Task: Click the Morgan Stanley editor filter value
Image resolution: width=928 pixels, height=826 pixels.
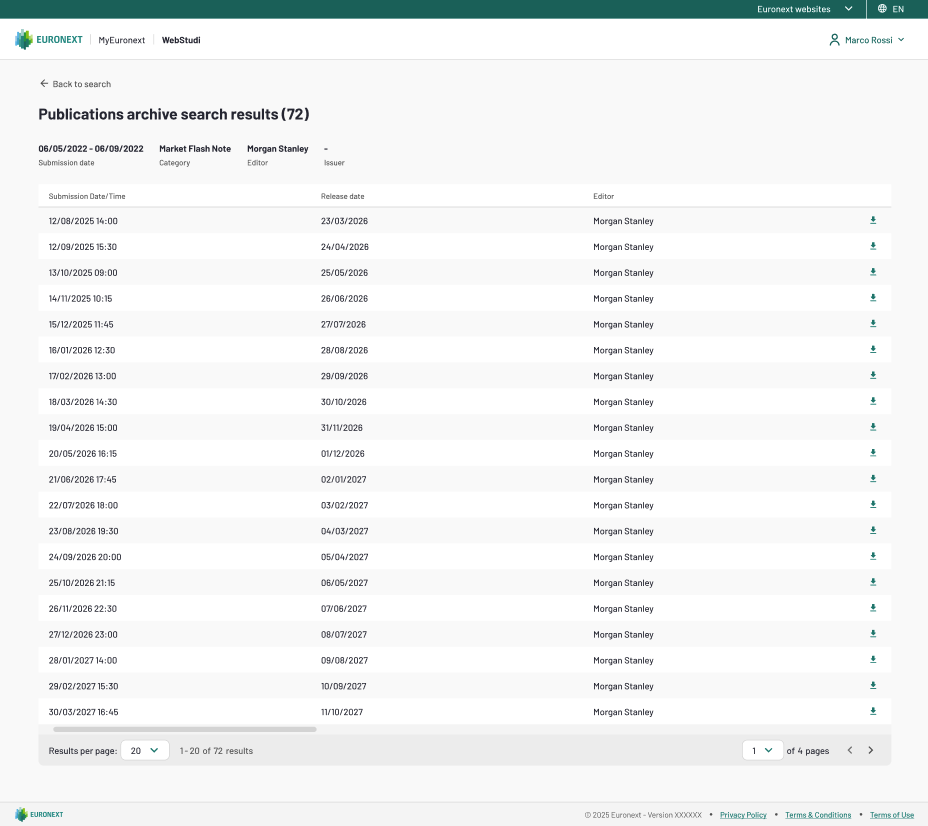Action: click(x=278, y=149)
